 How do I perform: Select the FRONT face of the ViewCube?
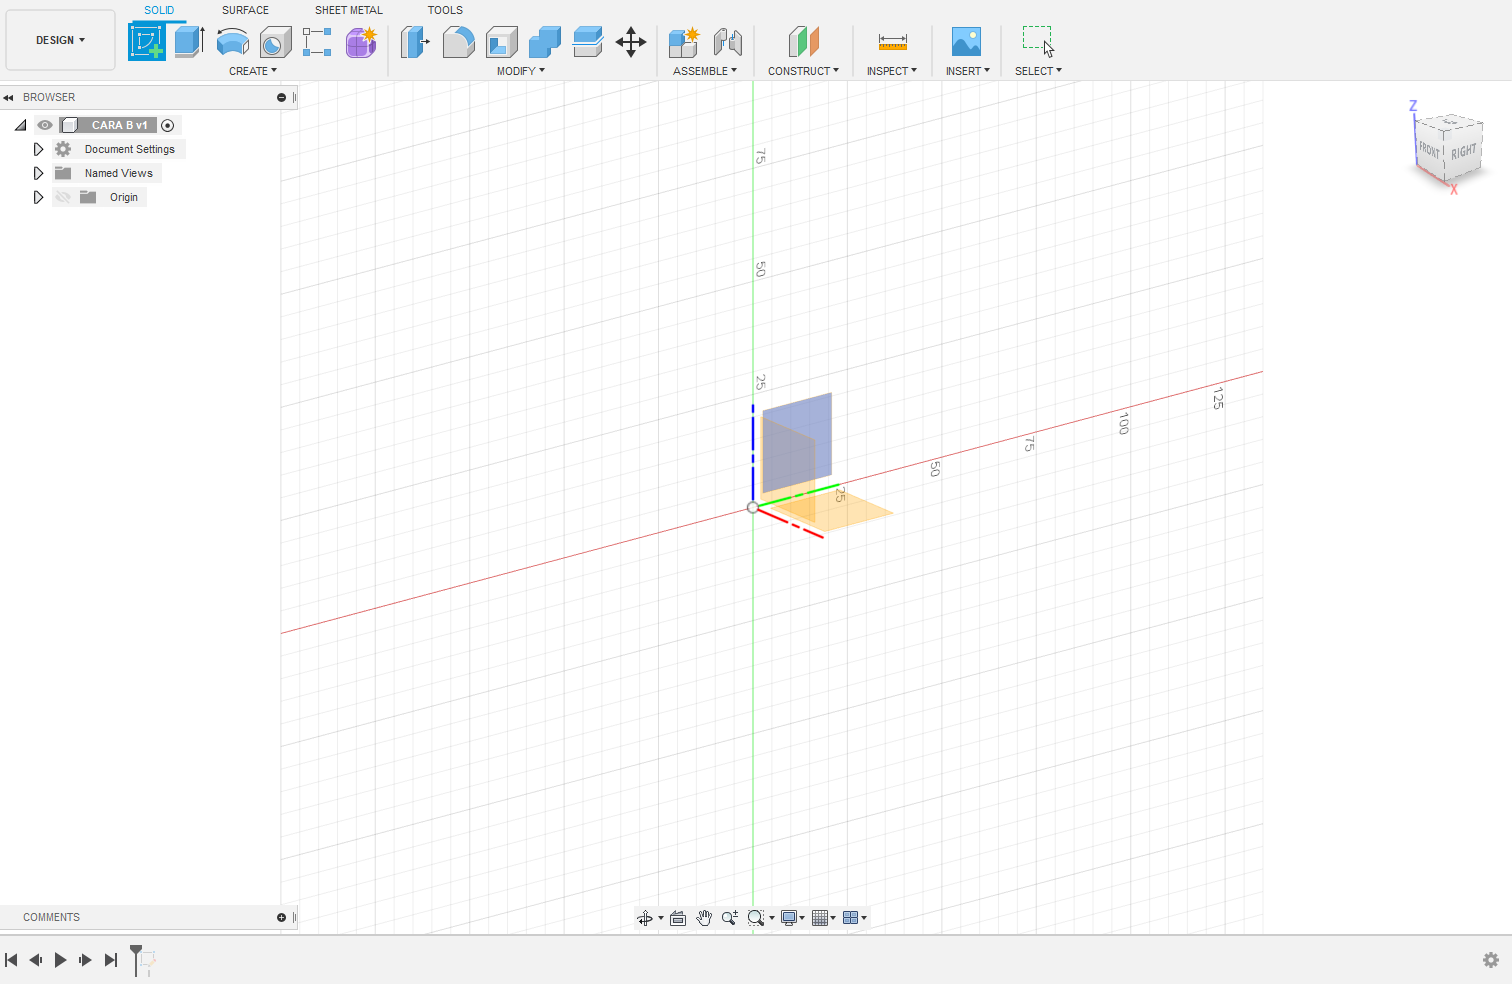1429,151
